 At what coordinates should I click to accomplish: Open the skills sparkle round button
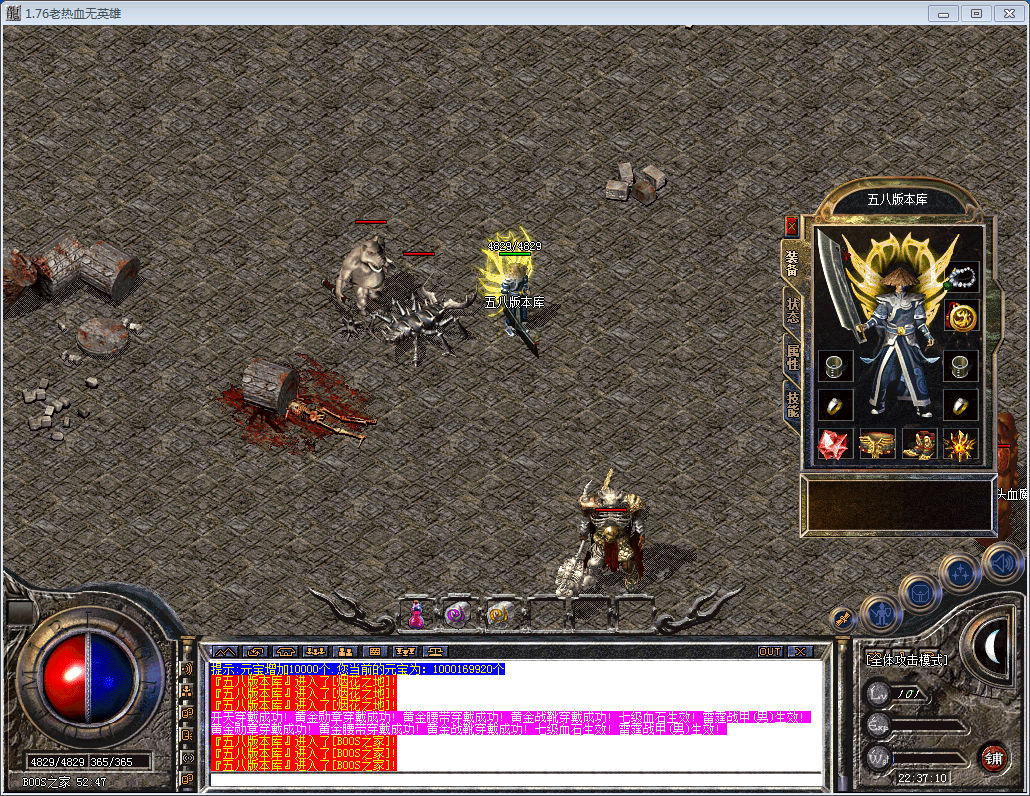click(x=959, y=573)
